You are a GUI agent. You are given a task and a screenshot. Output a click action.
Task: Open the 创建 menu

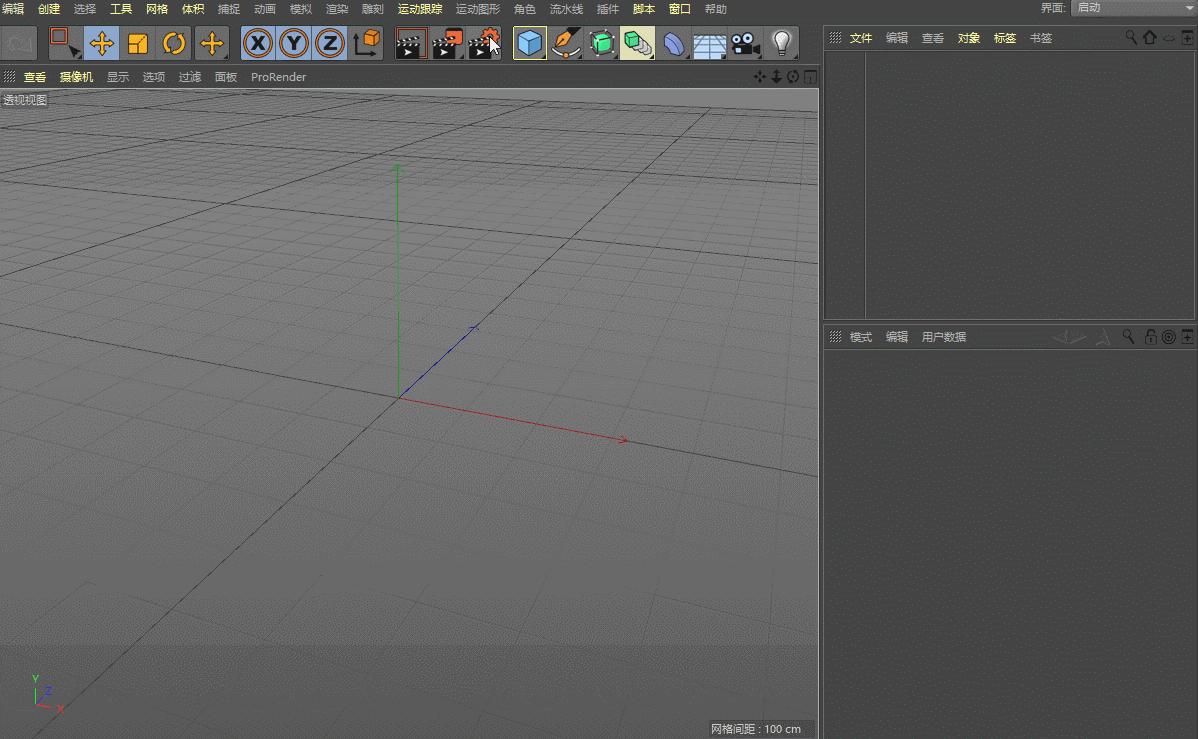coord(49,9)
